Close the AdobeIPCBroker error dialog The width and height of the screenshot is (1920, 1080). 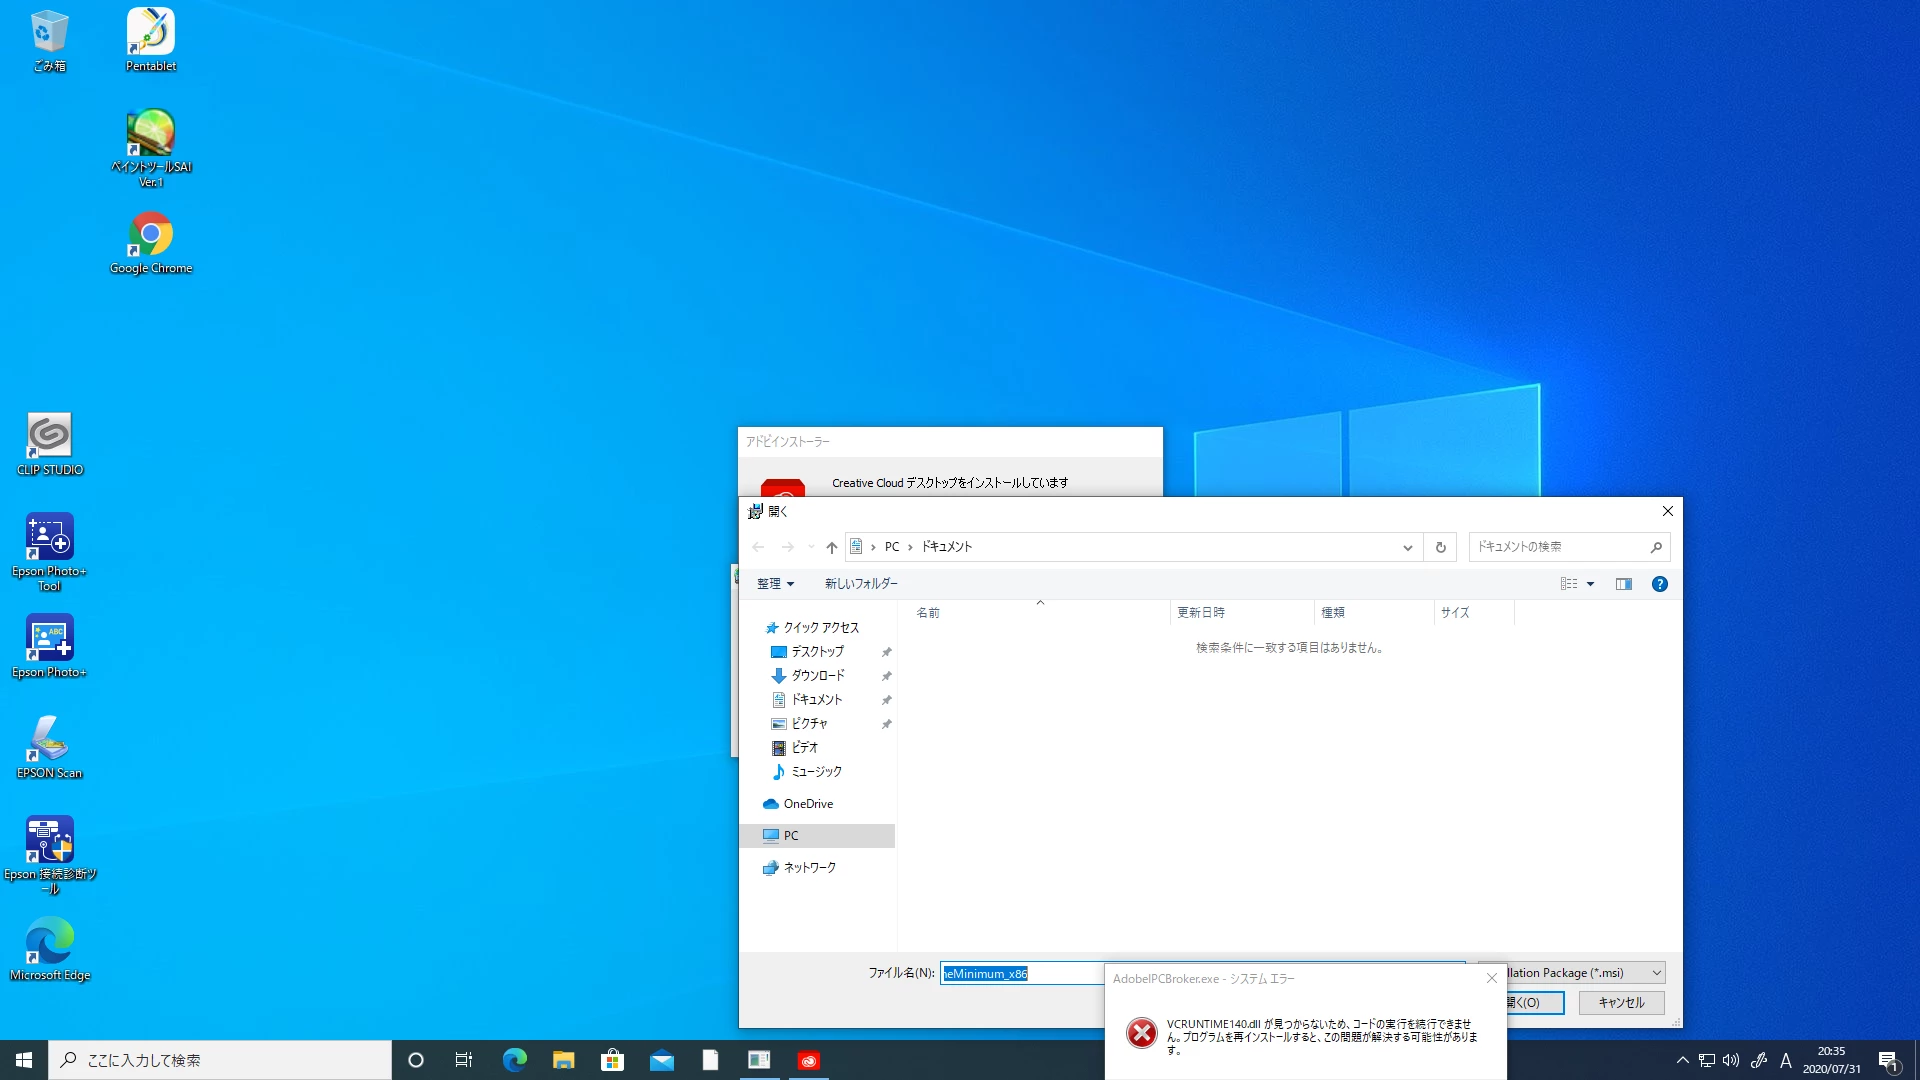(x=1491, y=978)
